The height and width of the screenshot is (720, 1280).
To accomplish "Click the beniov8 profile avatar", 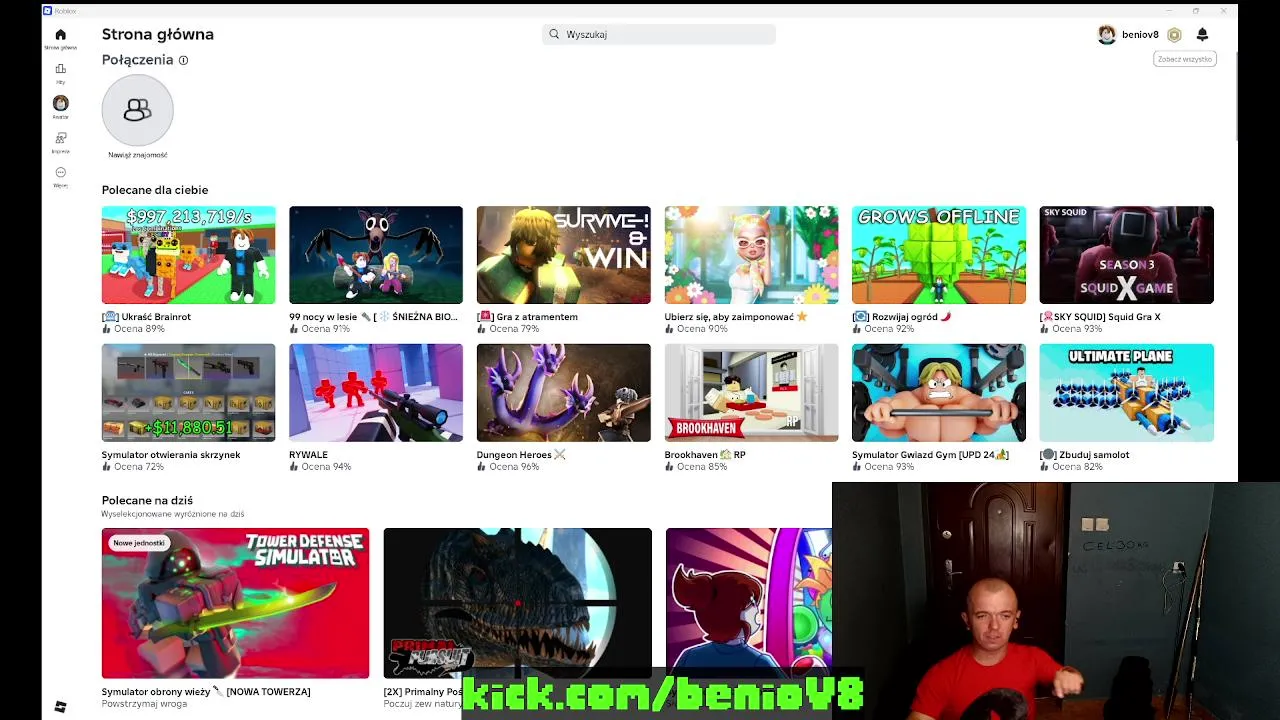I will (1106, 35).
